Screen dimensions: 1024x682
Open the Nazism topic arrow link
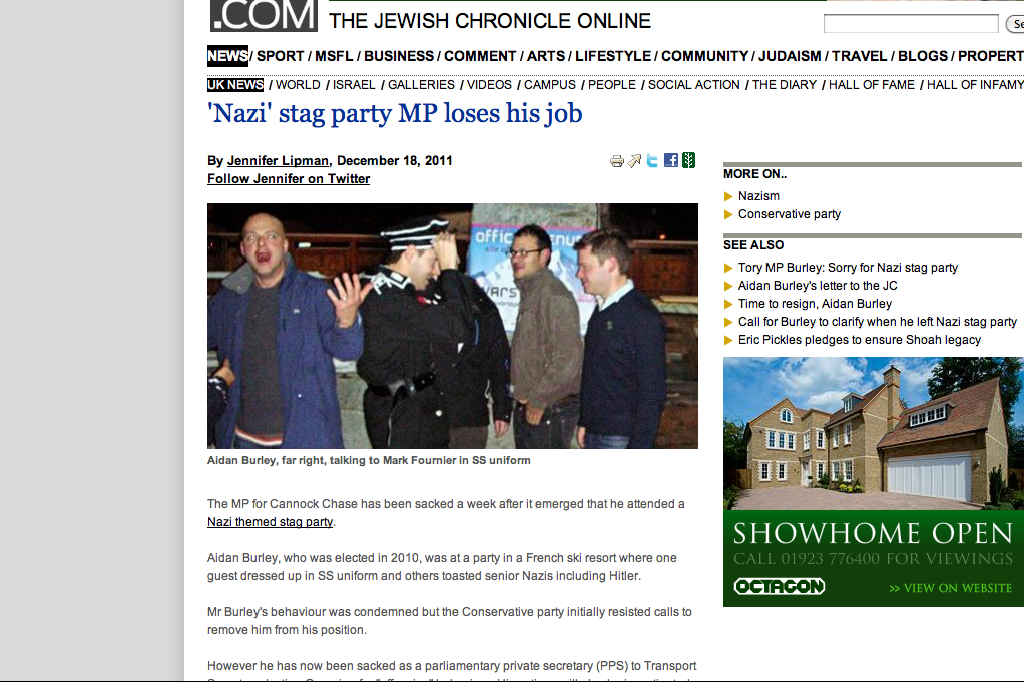tap(758, 196)
